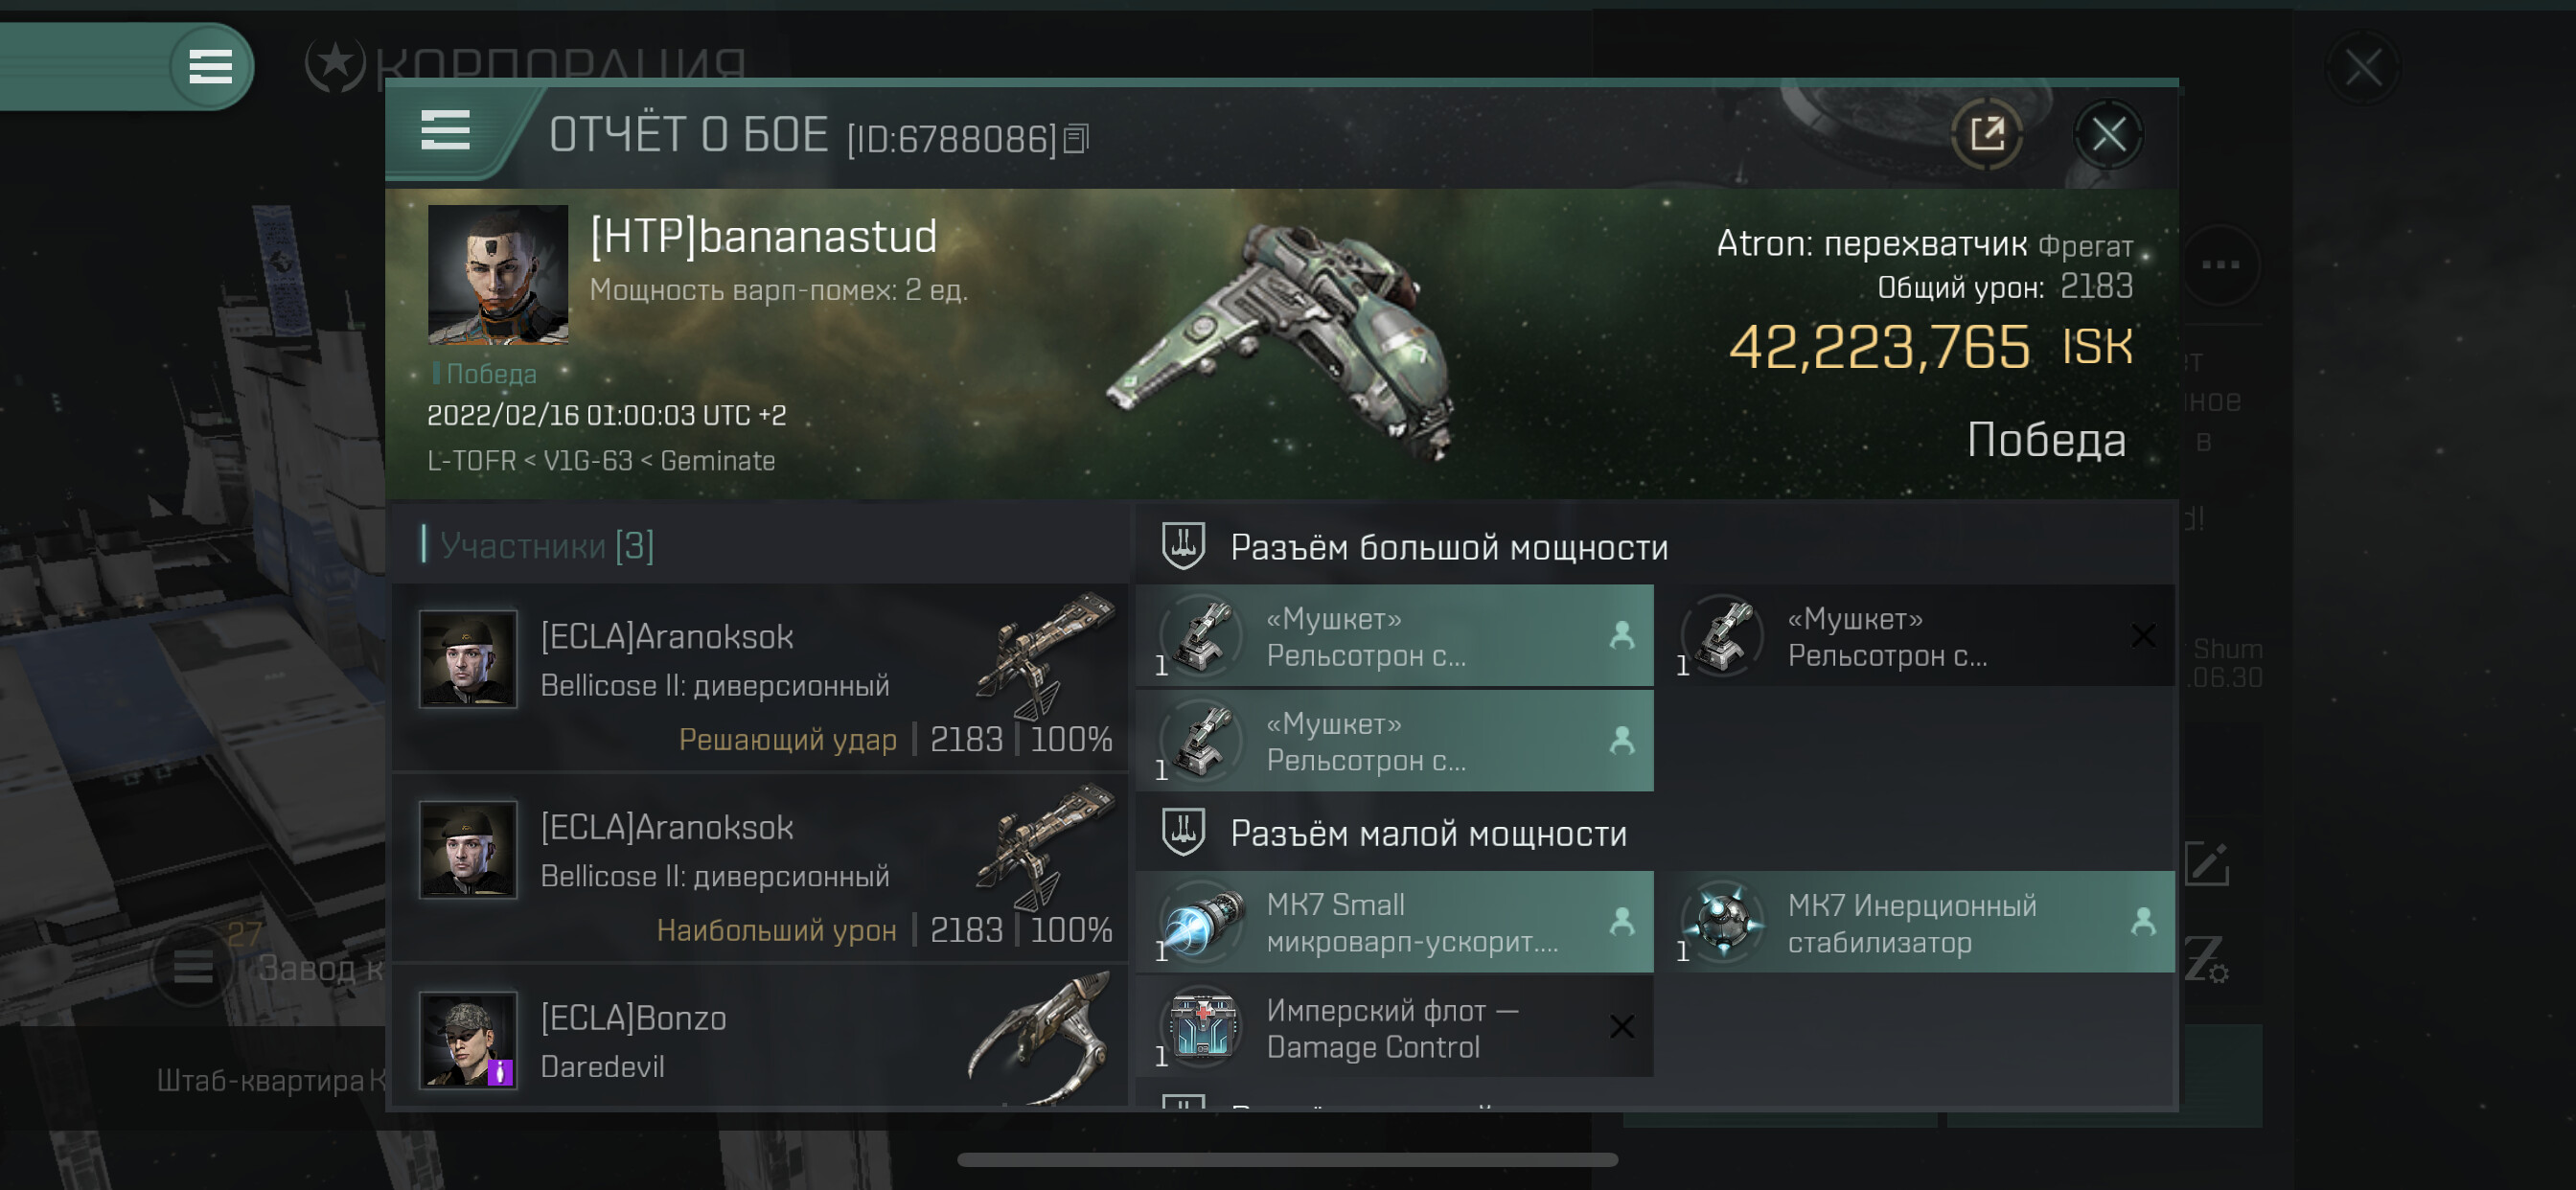
Task: Select the MK7 inertial stabilizer module icon
Action: pyautogui.click(x=1724, y=921)
